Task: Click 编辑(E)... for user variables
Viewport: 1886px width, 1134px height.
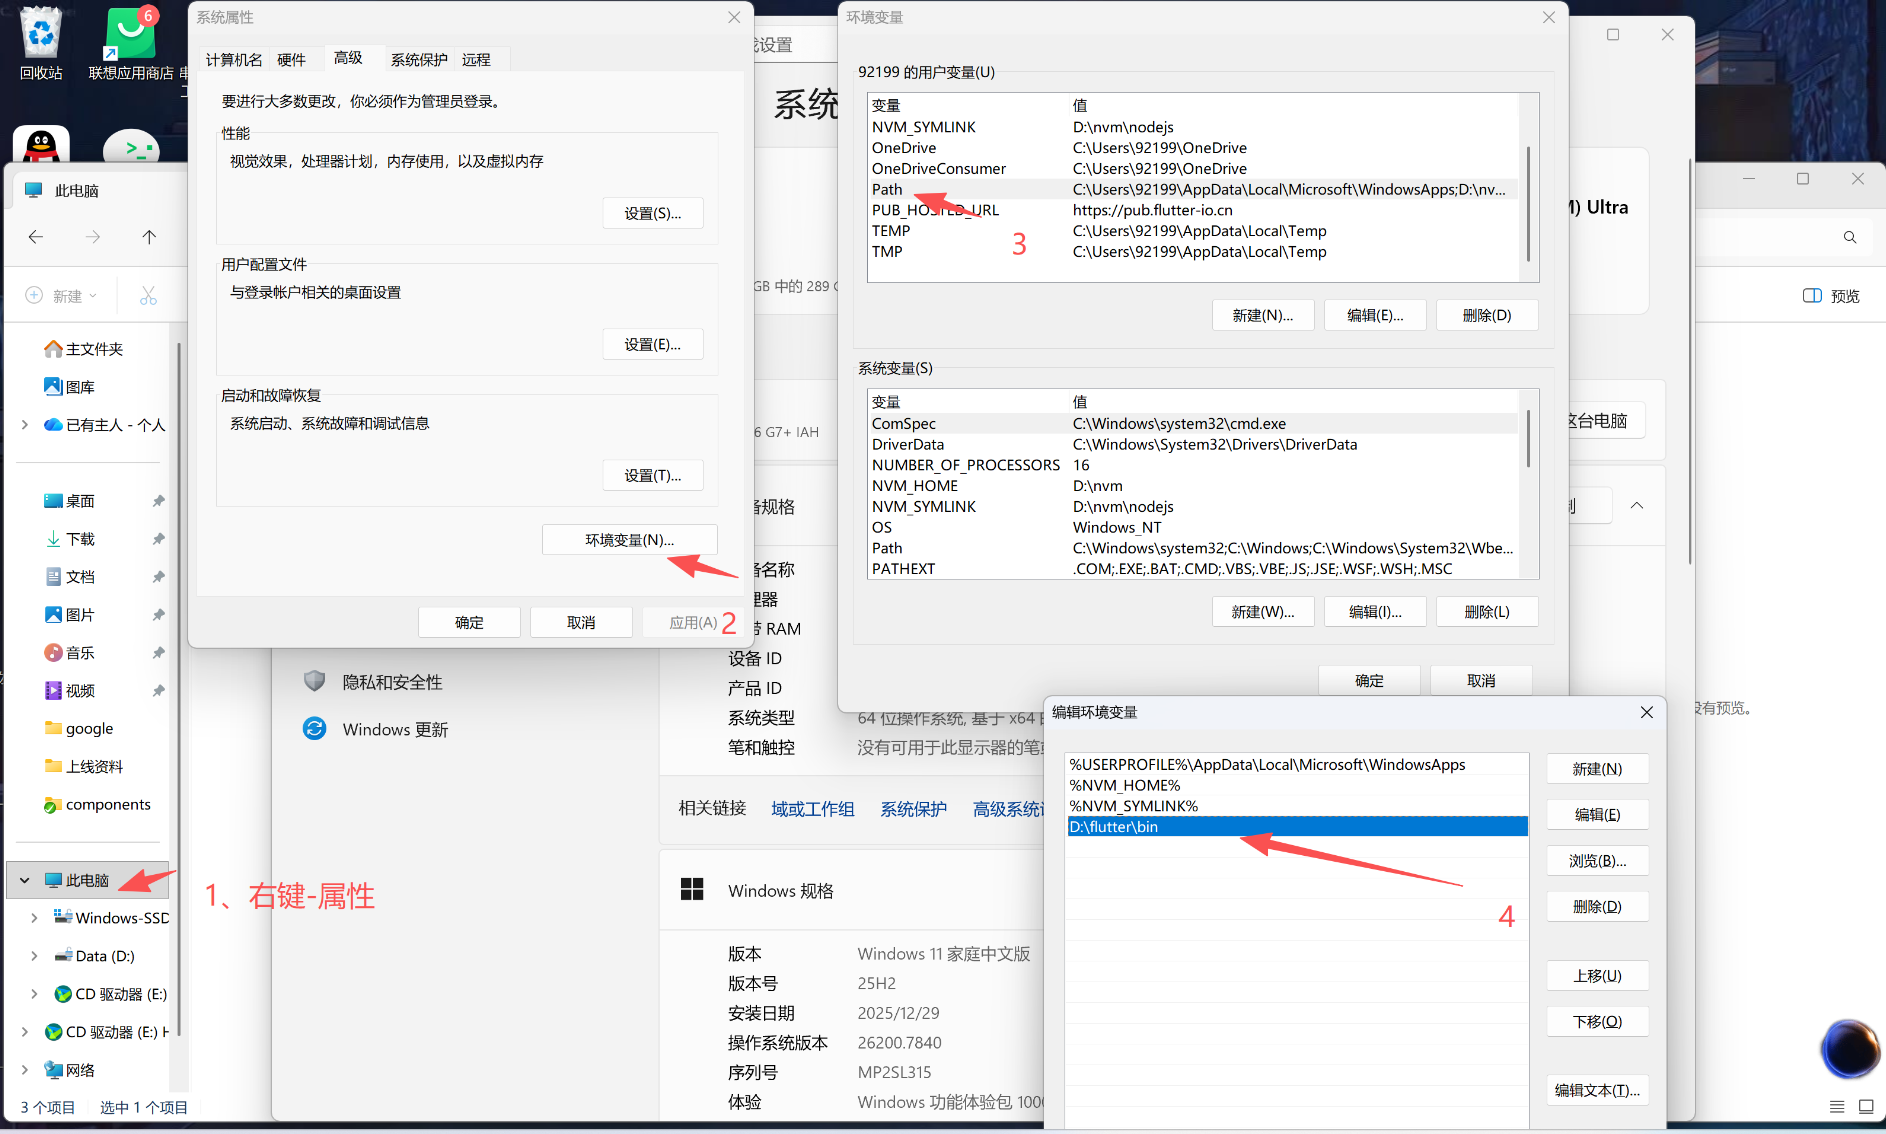Action: click(x=1375, y=315)
